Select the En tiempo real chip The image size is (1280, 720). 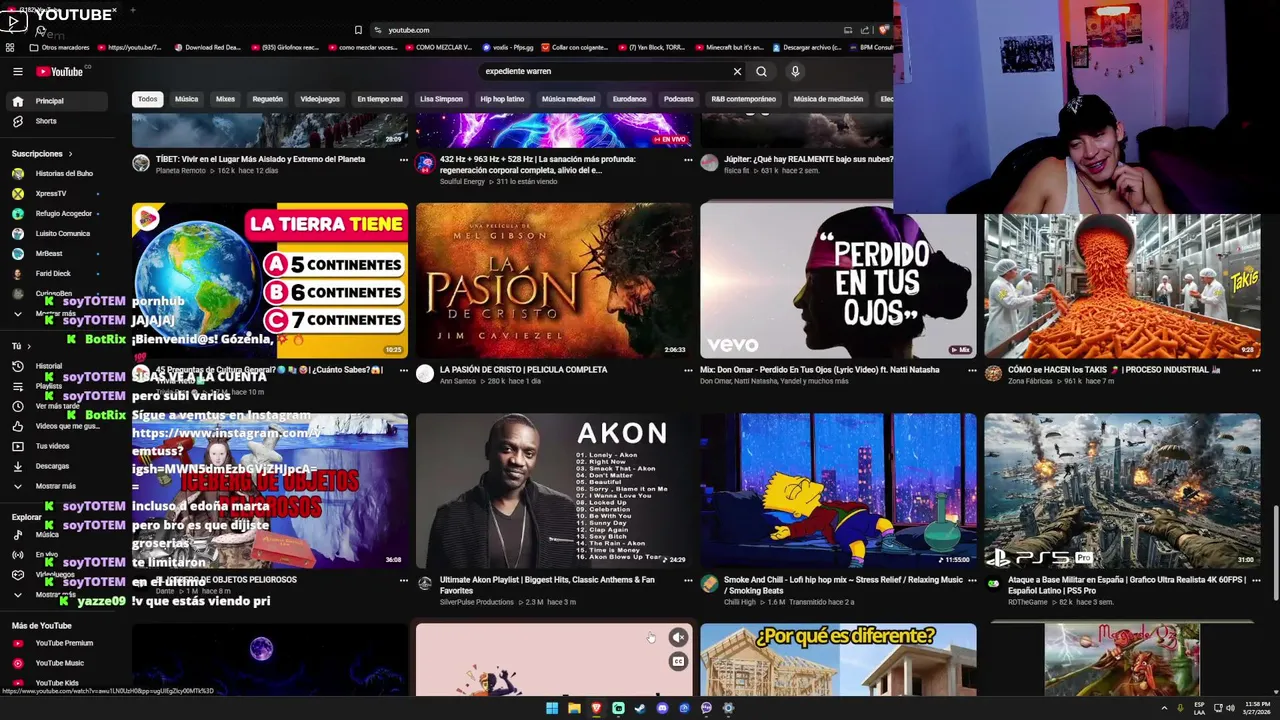pyautogui.click(x=380, y=99)
